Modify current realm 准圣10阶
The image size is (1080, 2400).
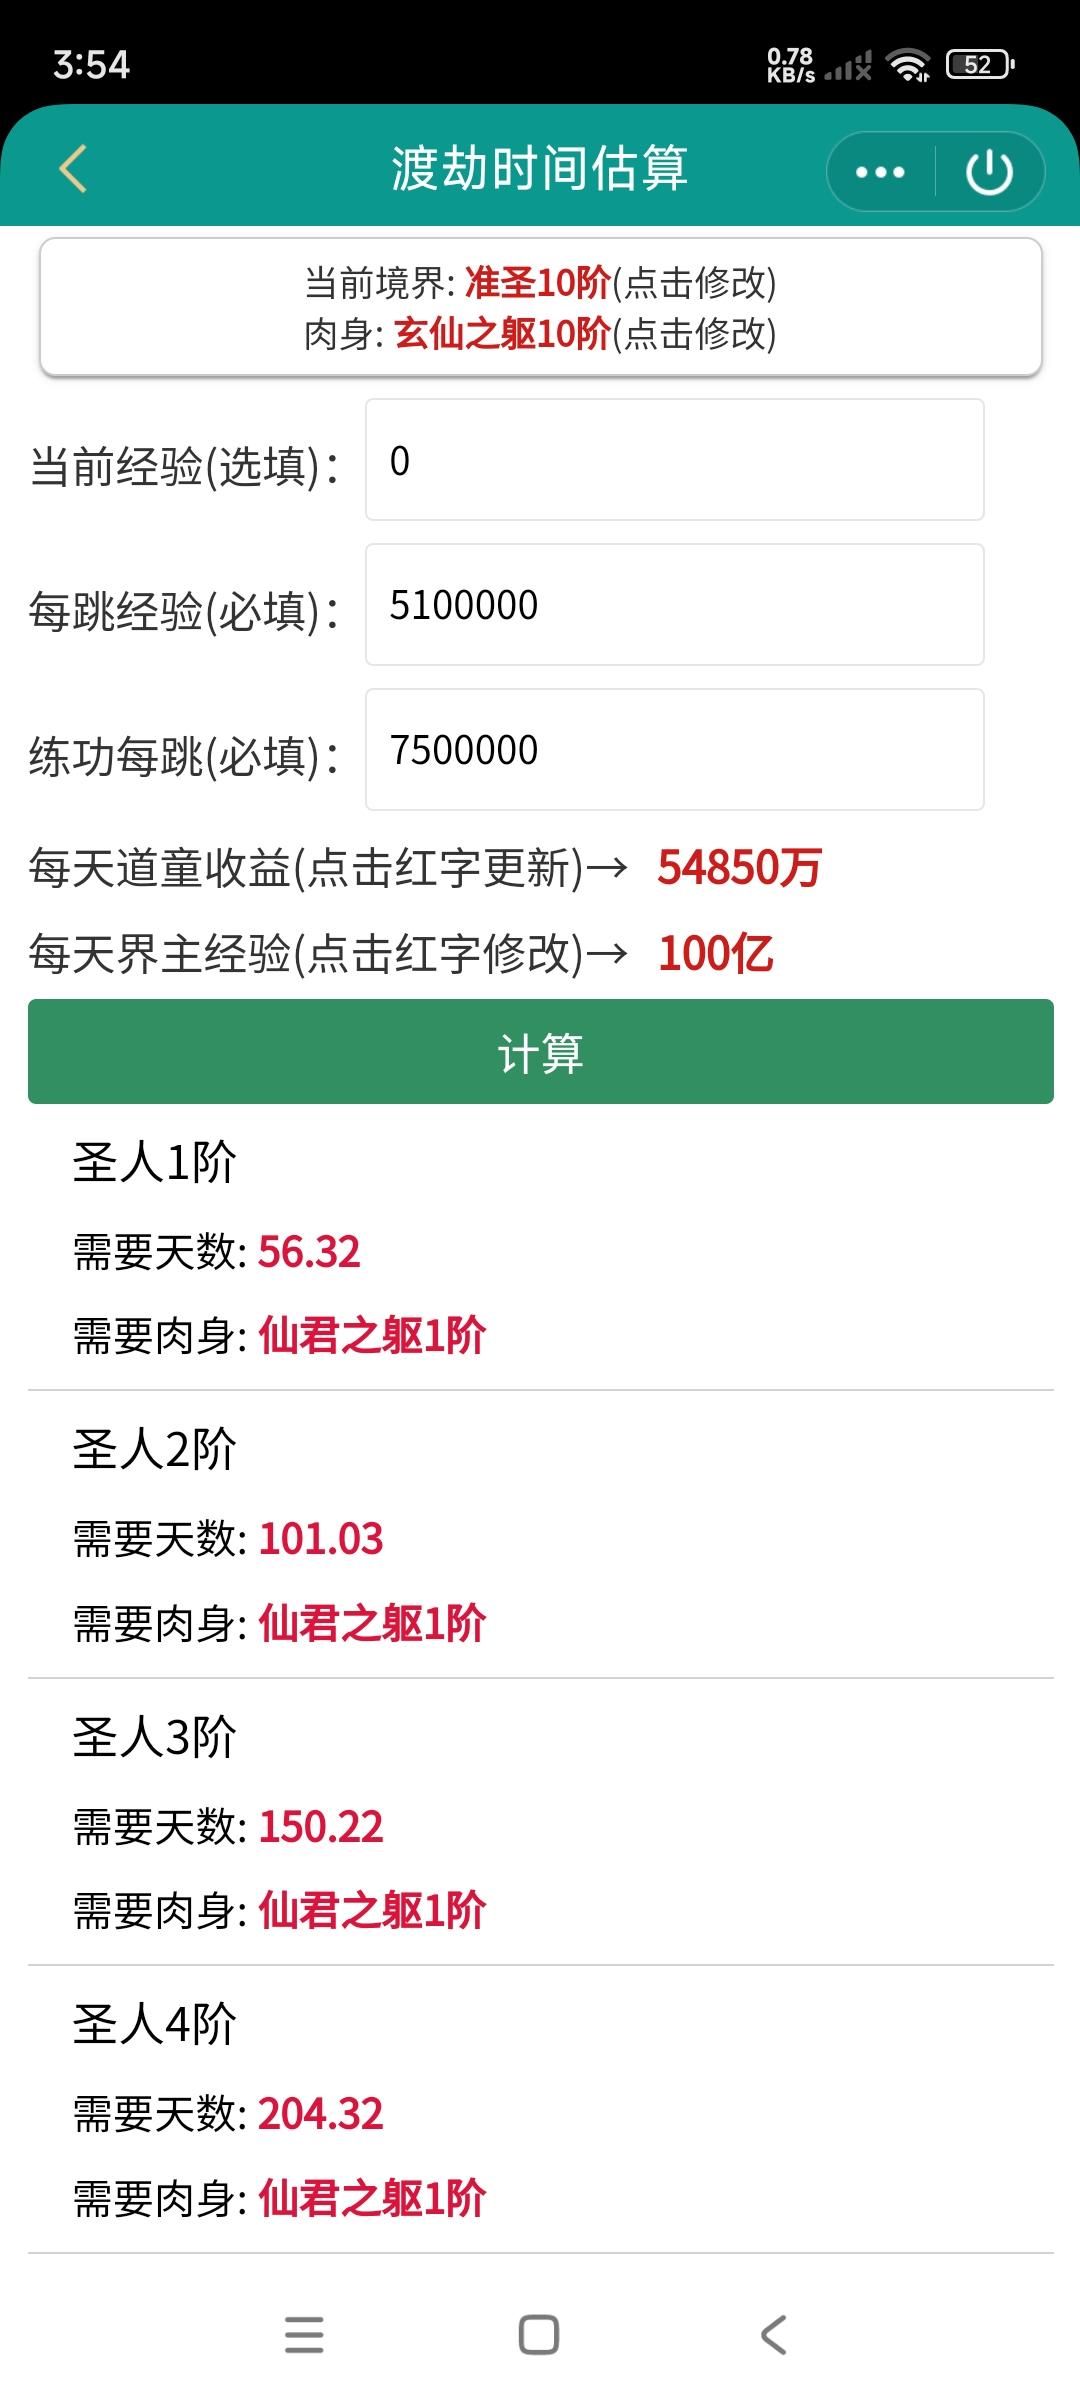(538, 283)
